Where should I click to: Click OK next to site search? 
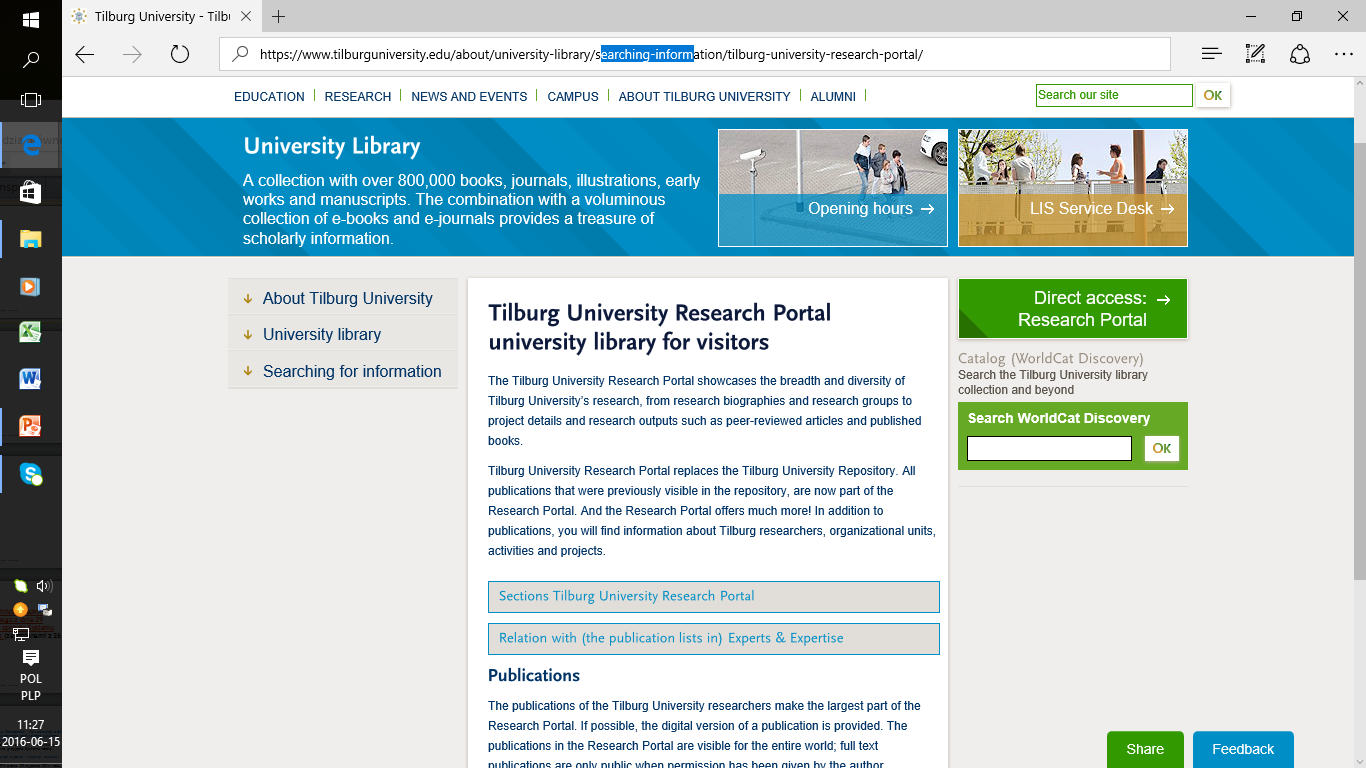[1213, 95]
